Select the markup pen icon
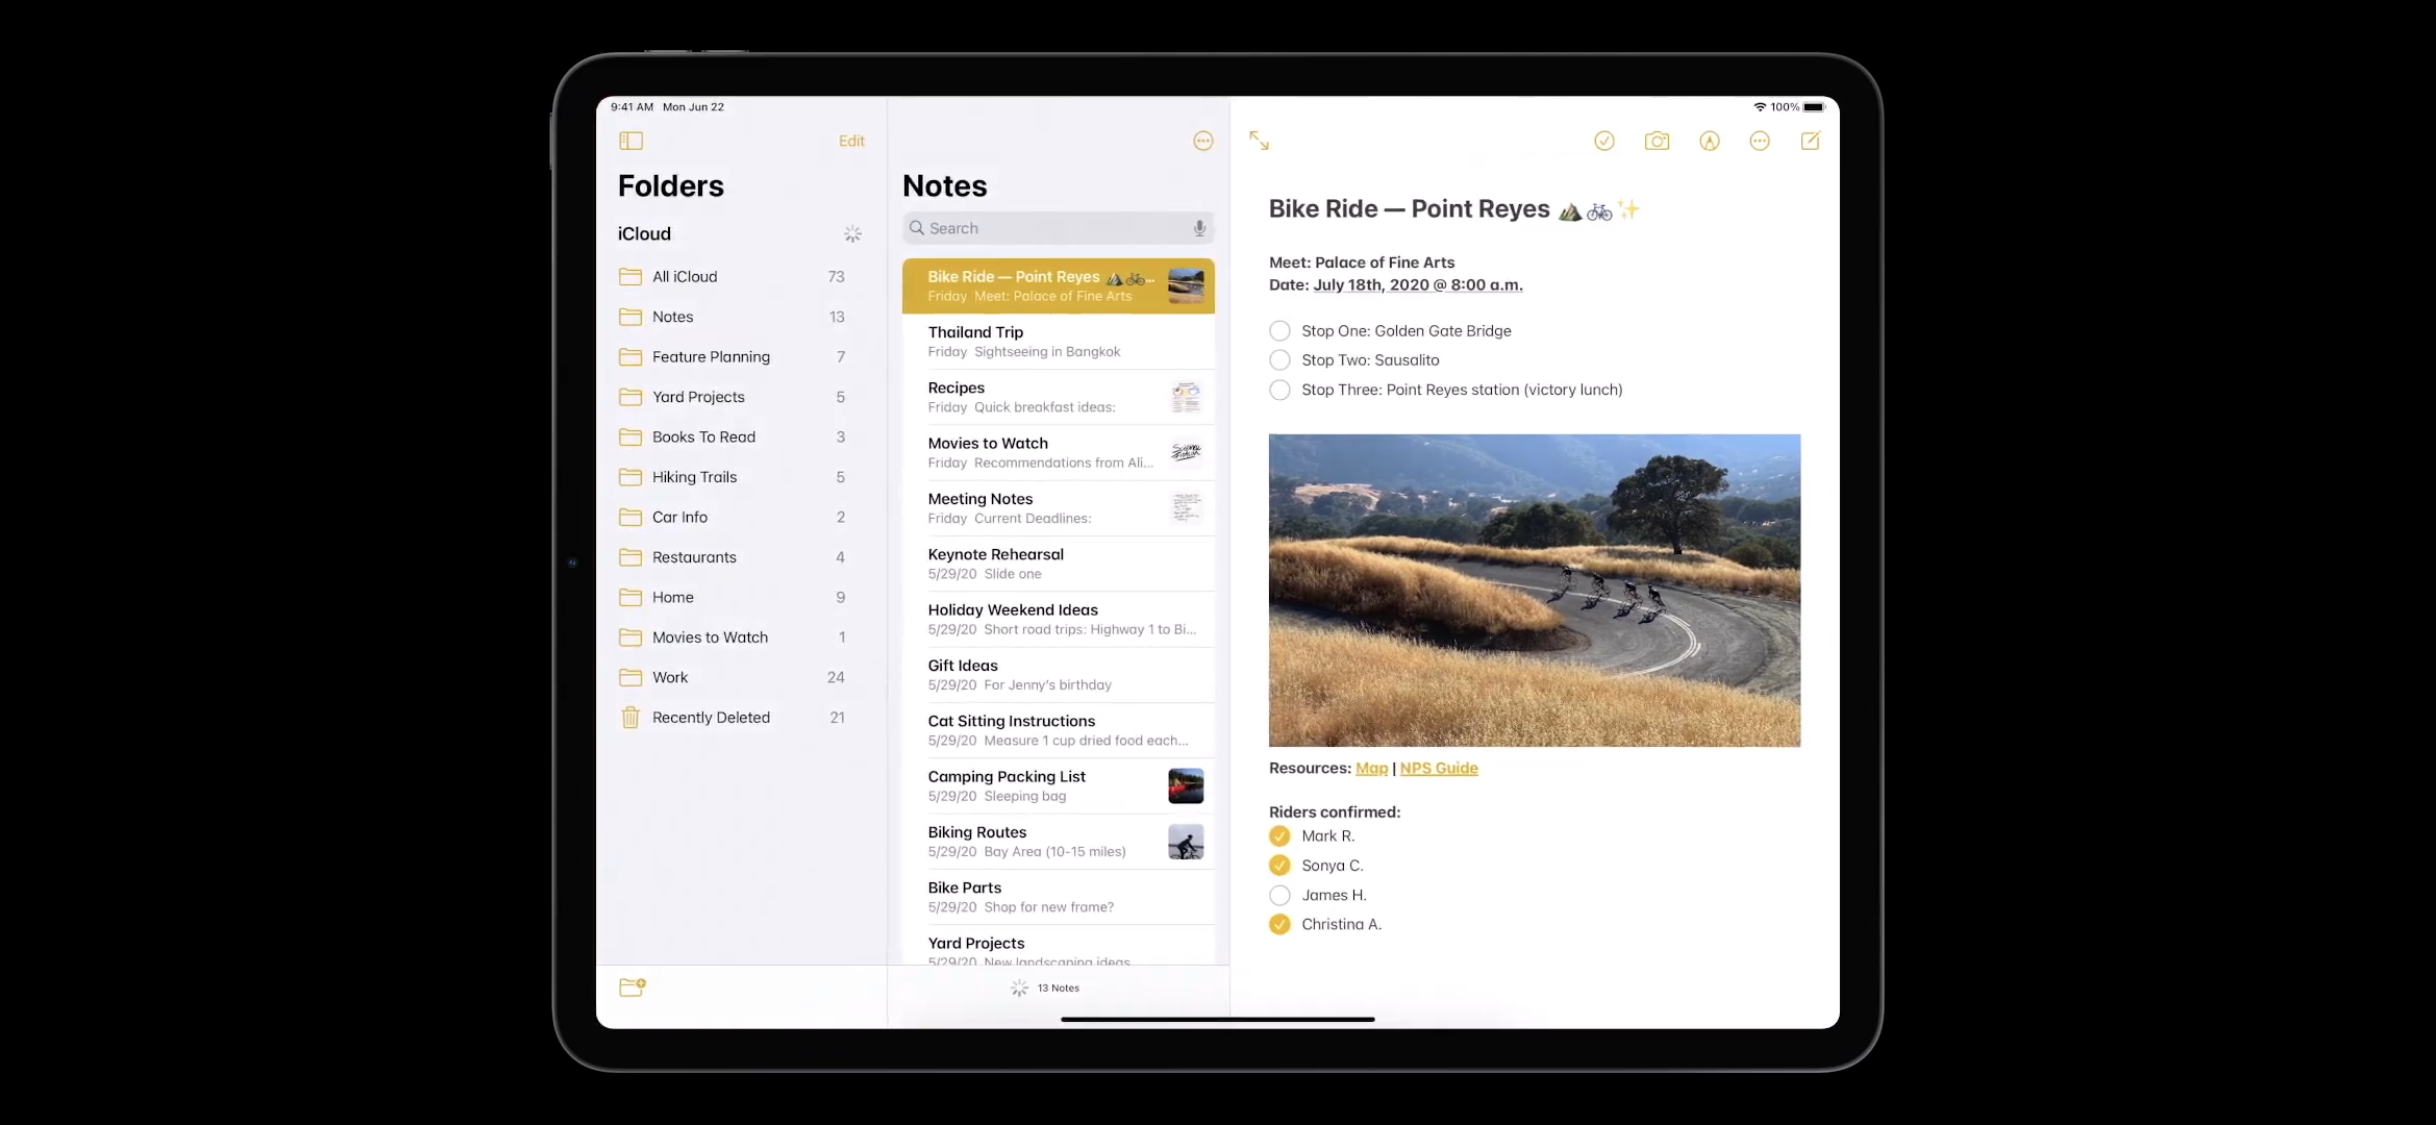The height and width of the screenshot is (1125, 2436). pyautogui.click(x=1709, y=141)
